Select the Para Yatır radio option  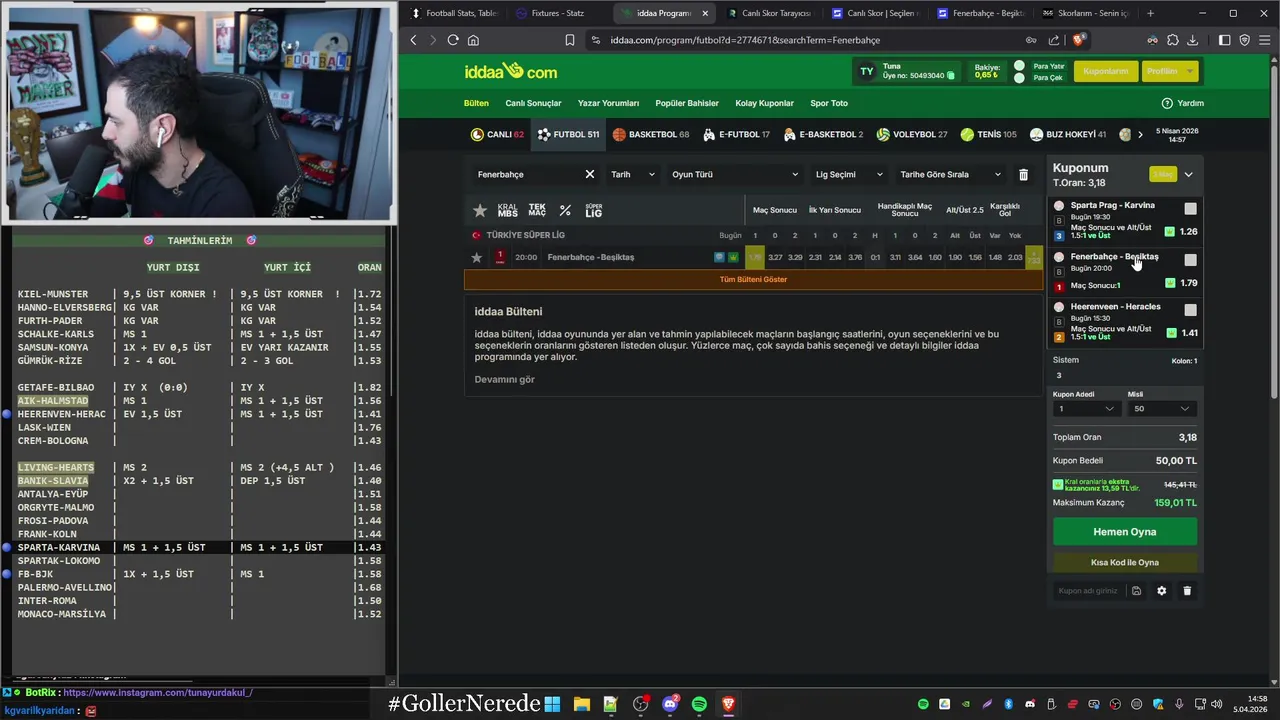(1020, 66)
